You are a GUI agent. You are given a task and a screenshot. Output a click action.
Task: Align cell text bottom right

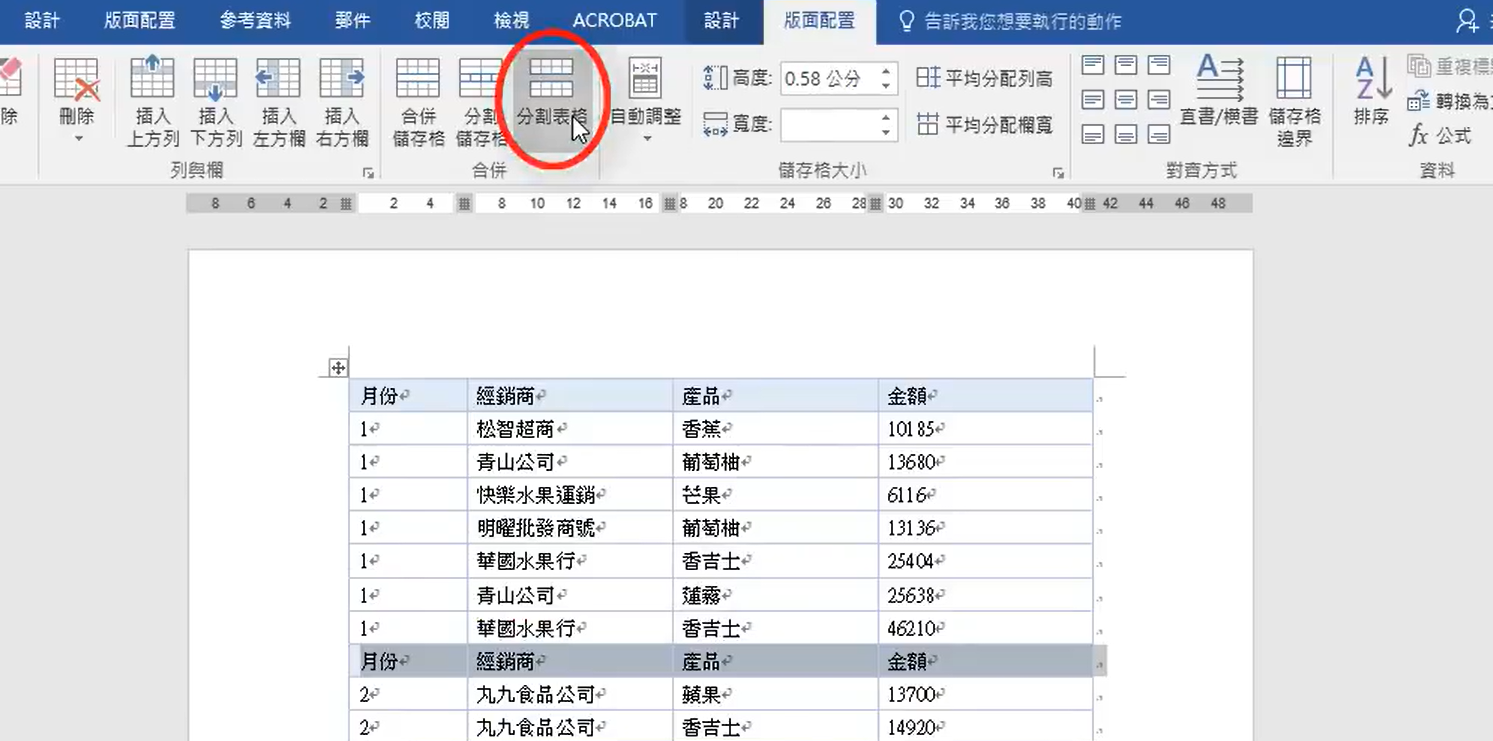coord(1159,134)
